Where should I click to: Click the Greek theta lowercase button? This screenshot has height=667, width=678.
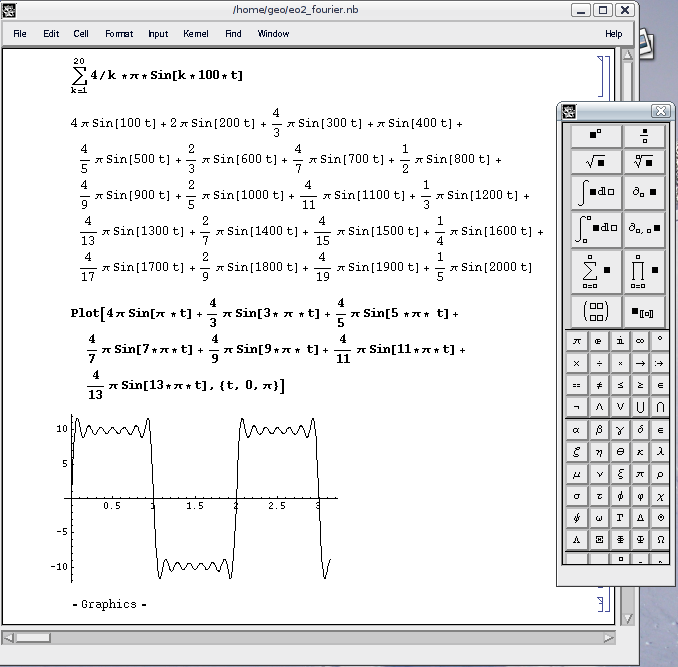[620, 452]
